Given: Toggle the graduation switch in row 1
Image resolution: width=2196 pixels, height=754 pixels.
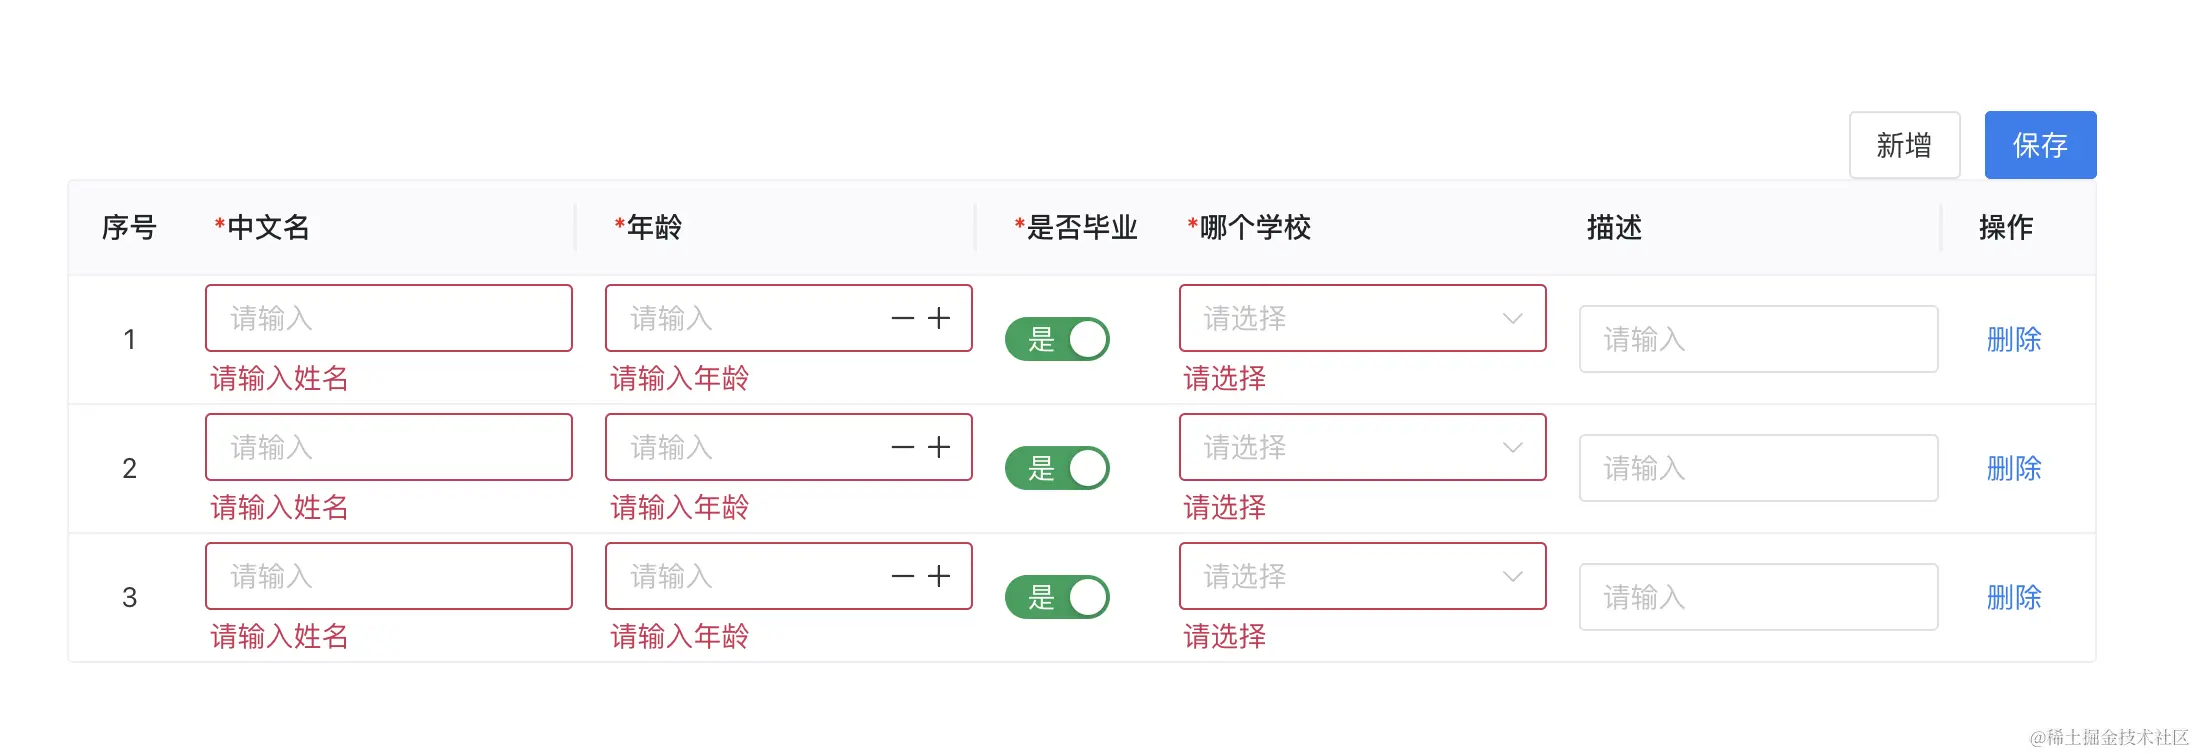Looking at the screenshot, I should pos(1057,339).
